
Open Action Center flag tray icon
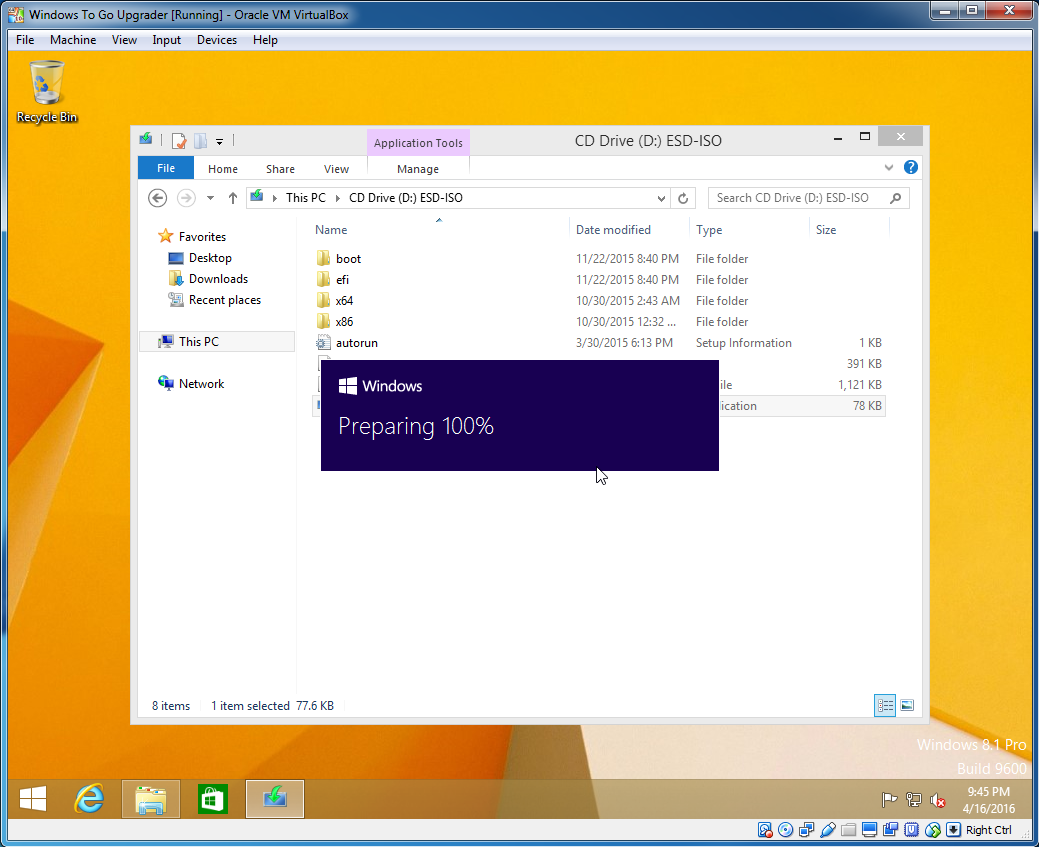click(889, 800)
